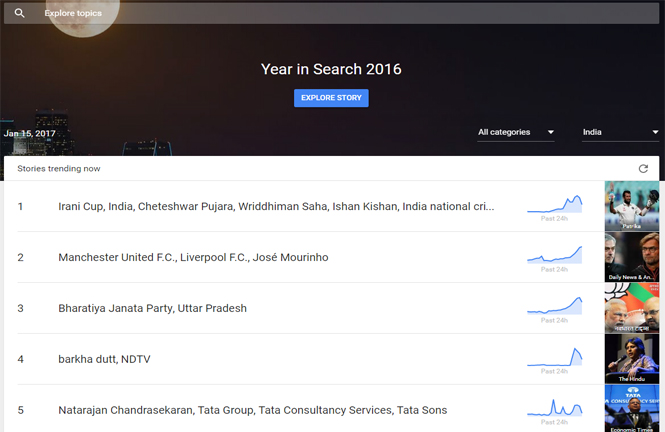Click the Bharatiya Janata Party trend sparkline
The height and width of the screenshot is (432, 665).
coord(554,306)
